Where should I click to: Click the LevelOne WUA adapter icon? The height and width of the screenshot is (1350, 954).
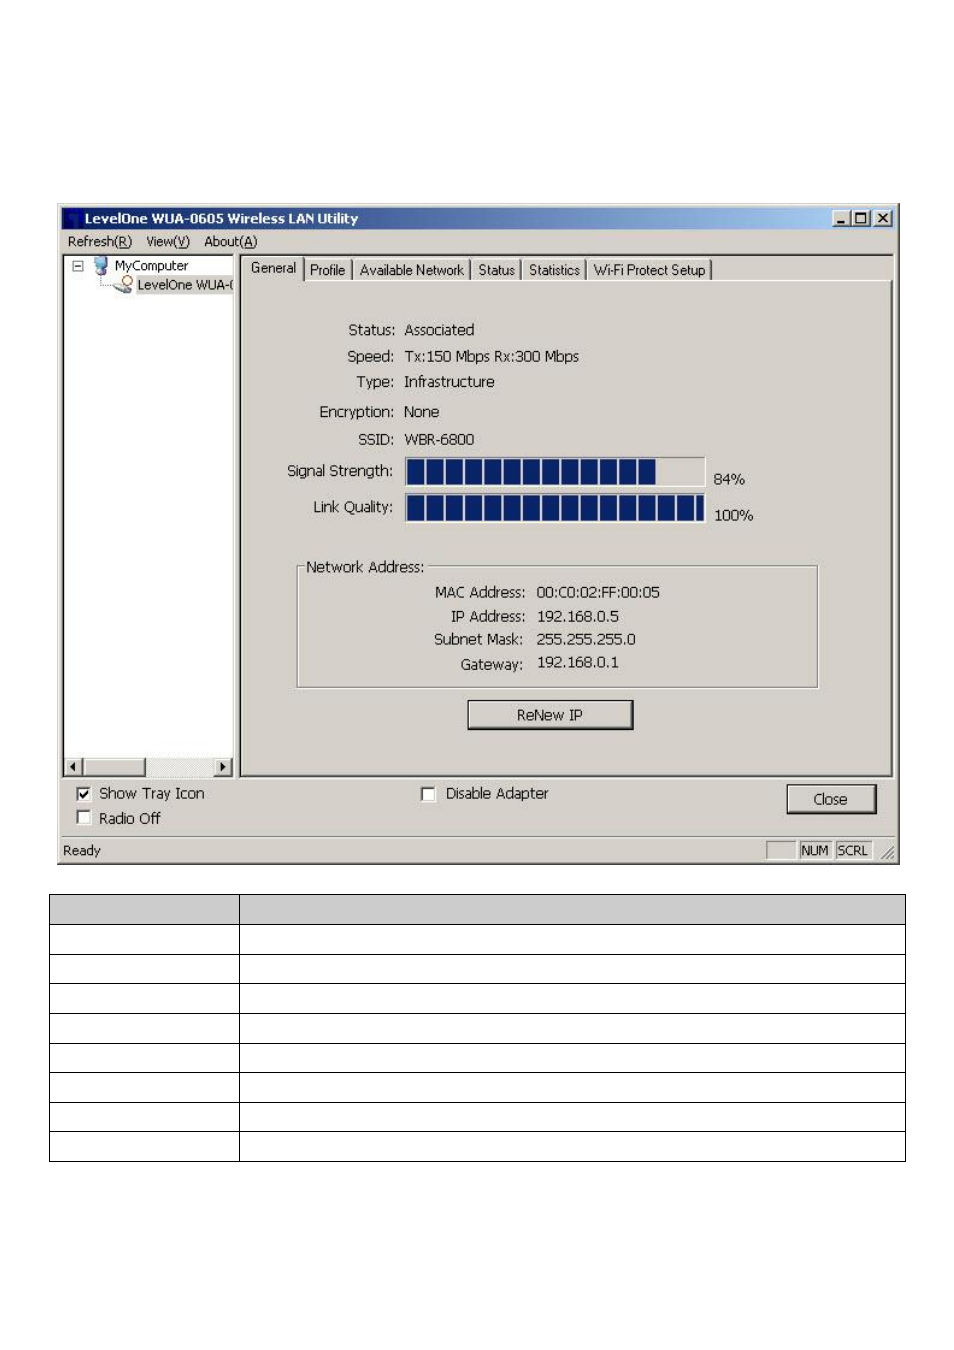(124, 285)
